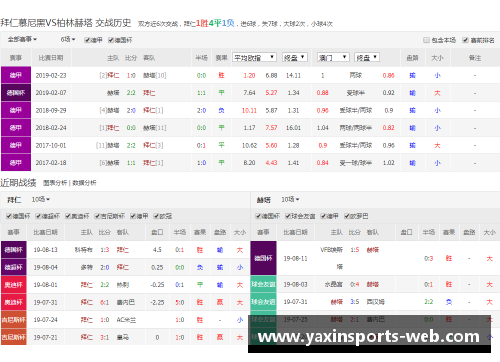Click the 1:3 score on 19-08-13 row
Screen dimensions: 500x362
(105, 250)
